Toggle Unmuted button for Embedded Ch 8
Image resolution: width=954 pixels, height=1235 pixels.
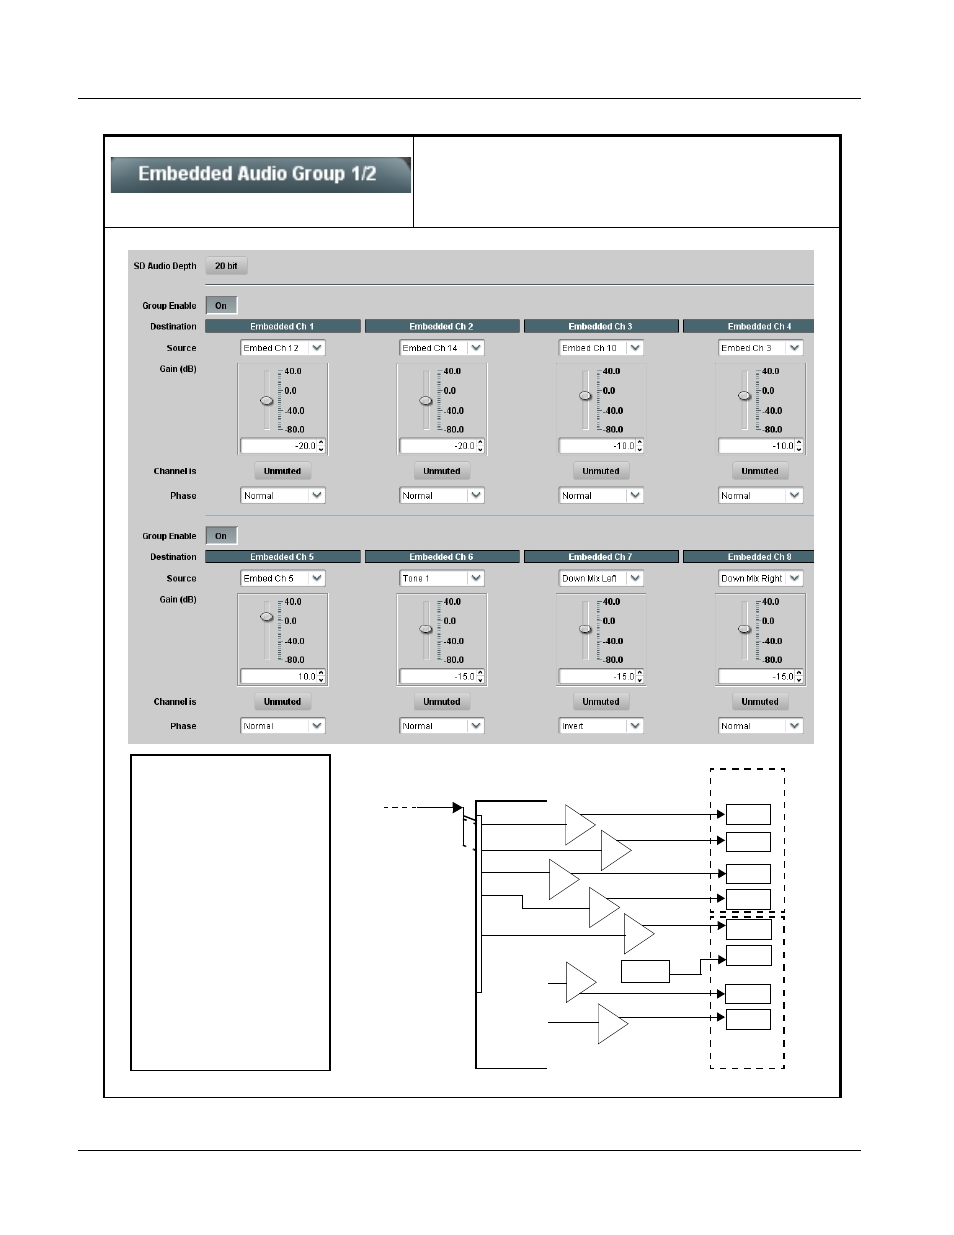[760, 702]
